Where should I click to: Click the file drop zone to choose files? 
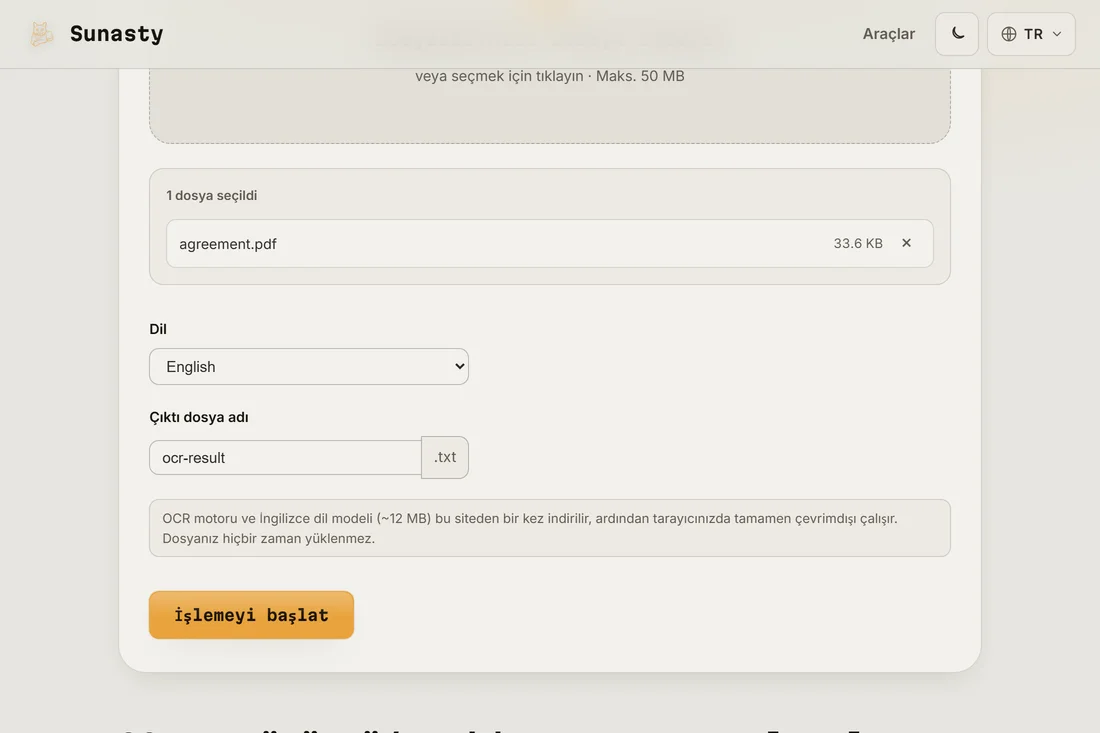(549, 105)
